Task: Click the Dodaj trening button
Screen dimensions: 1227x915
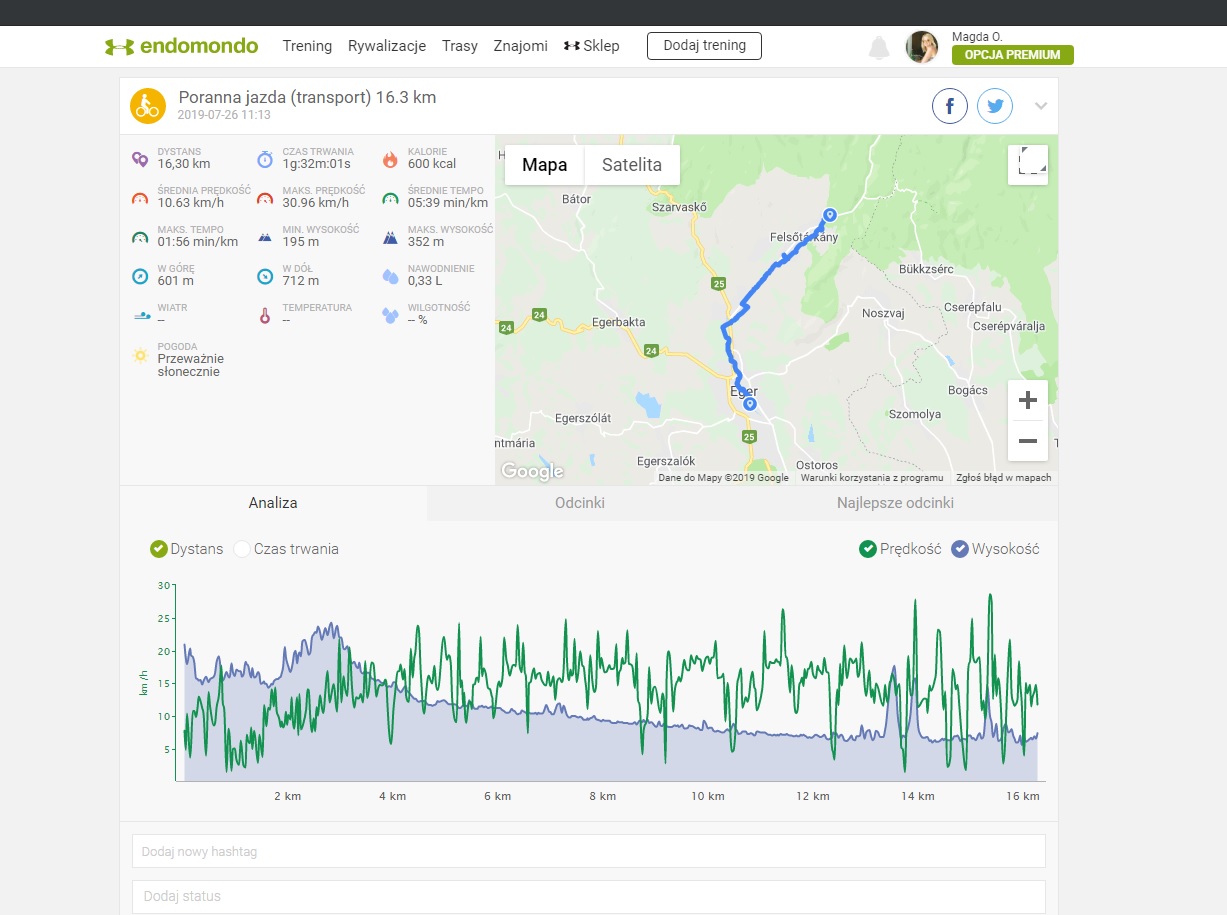Action: tap(704, 46)
